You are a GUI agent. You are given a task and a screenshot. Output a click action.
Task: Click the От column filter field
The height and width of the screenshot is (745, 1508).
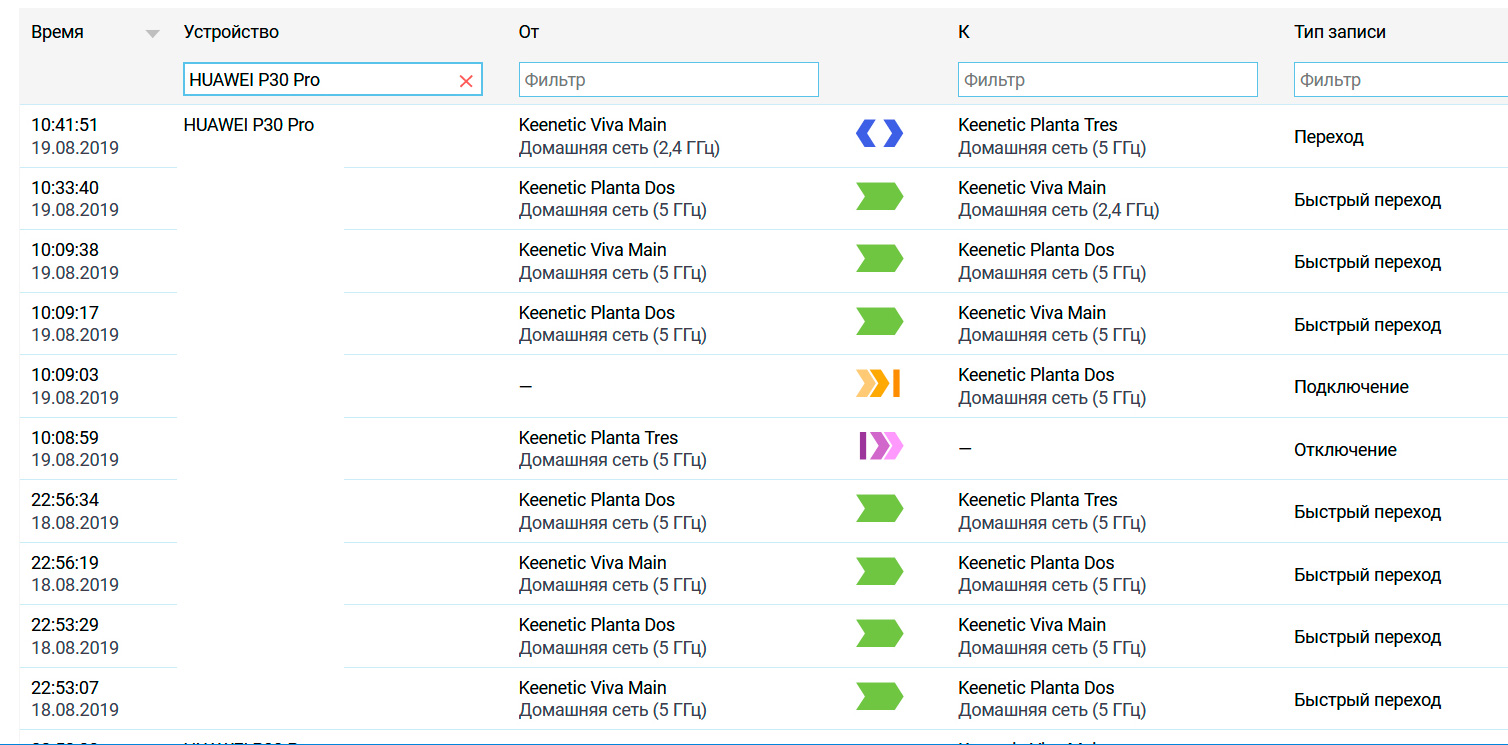coord(668,80)
